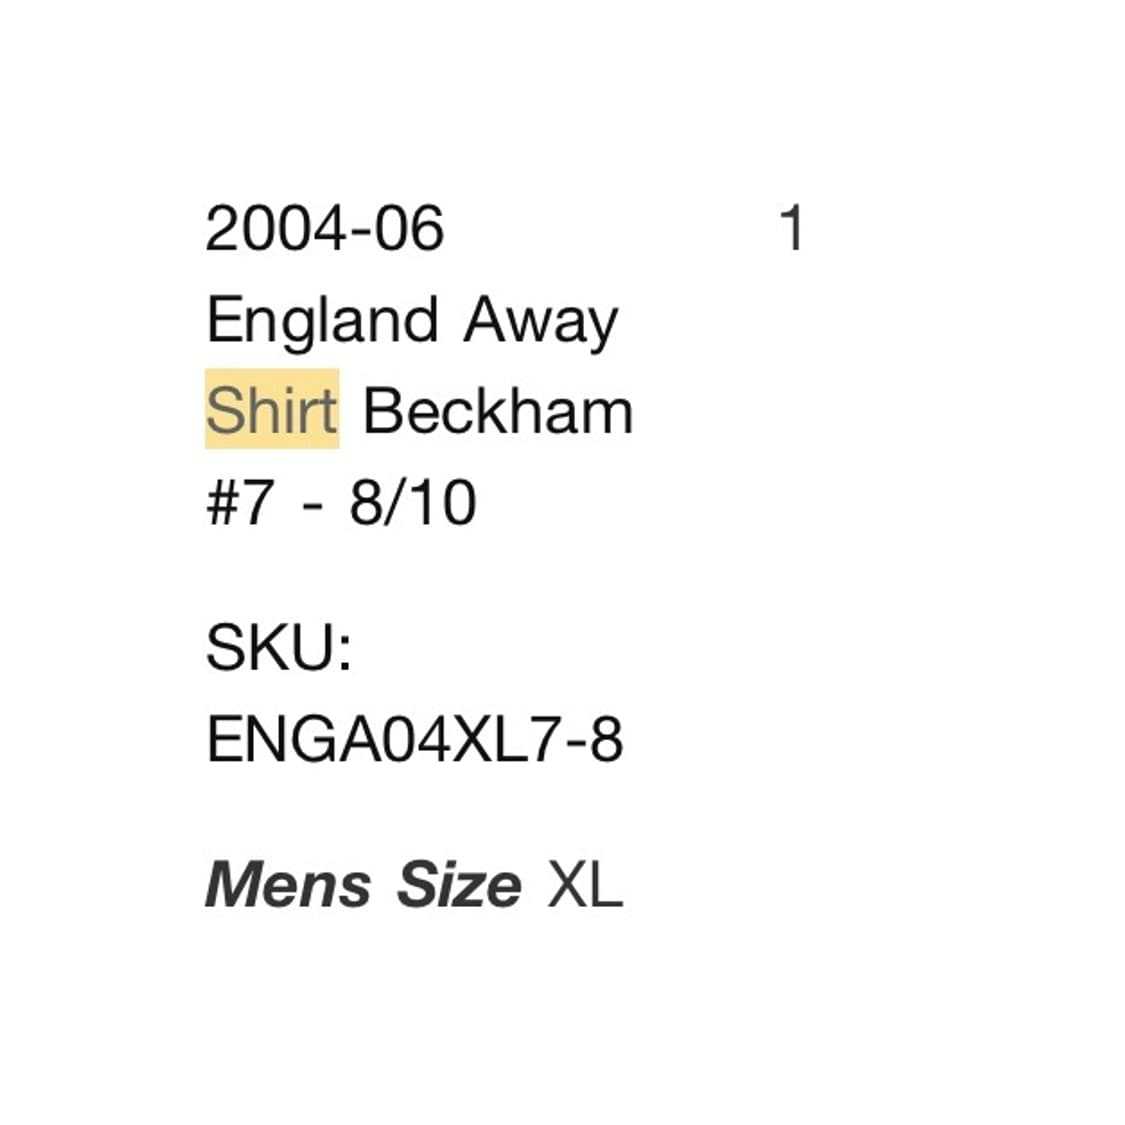Click the highlighted word Shirt
This screenshot has height=1125, width=1125.
coord(272,411)
